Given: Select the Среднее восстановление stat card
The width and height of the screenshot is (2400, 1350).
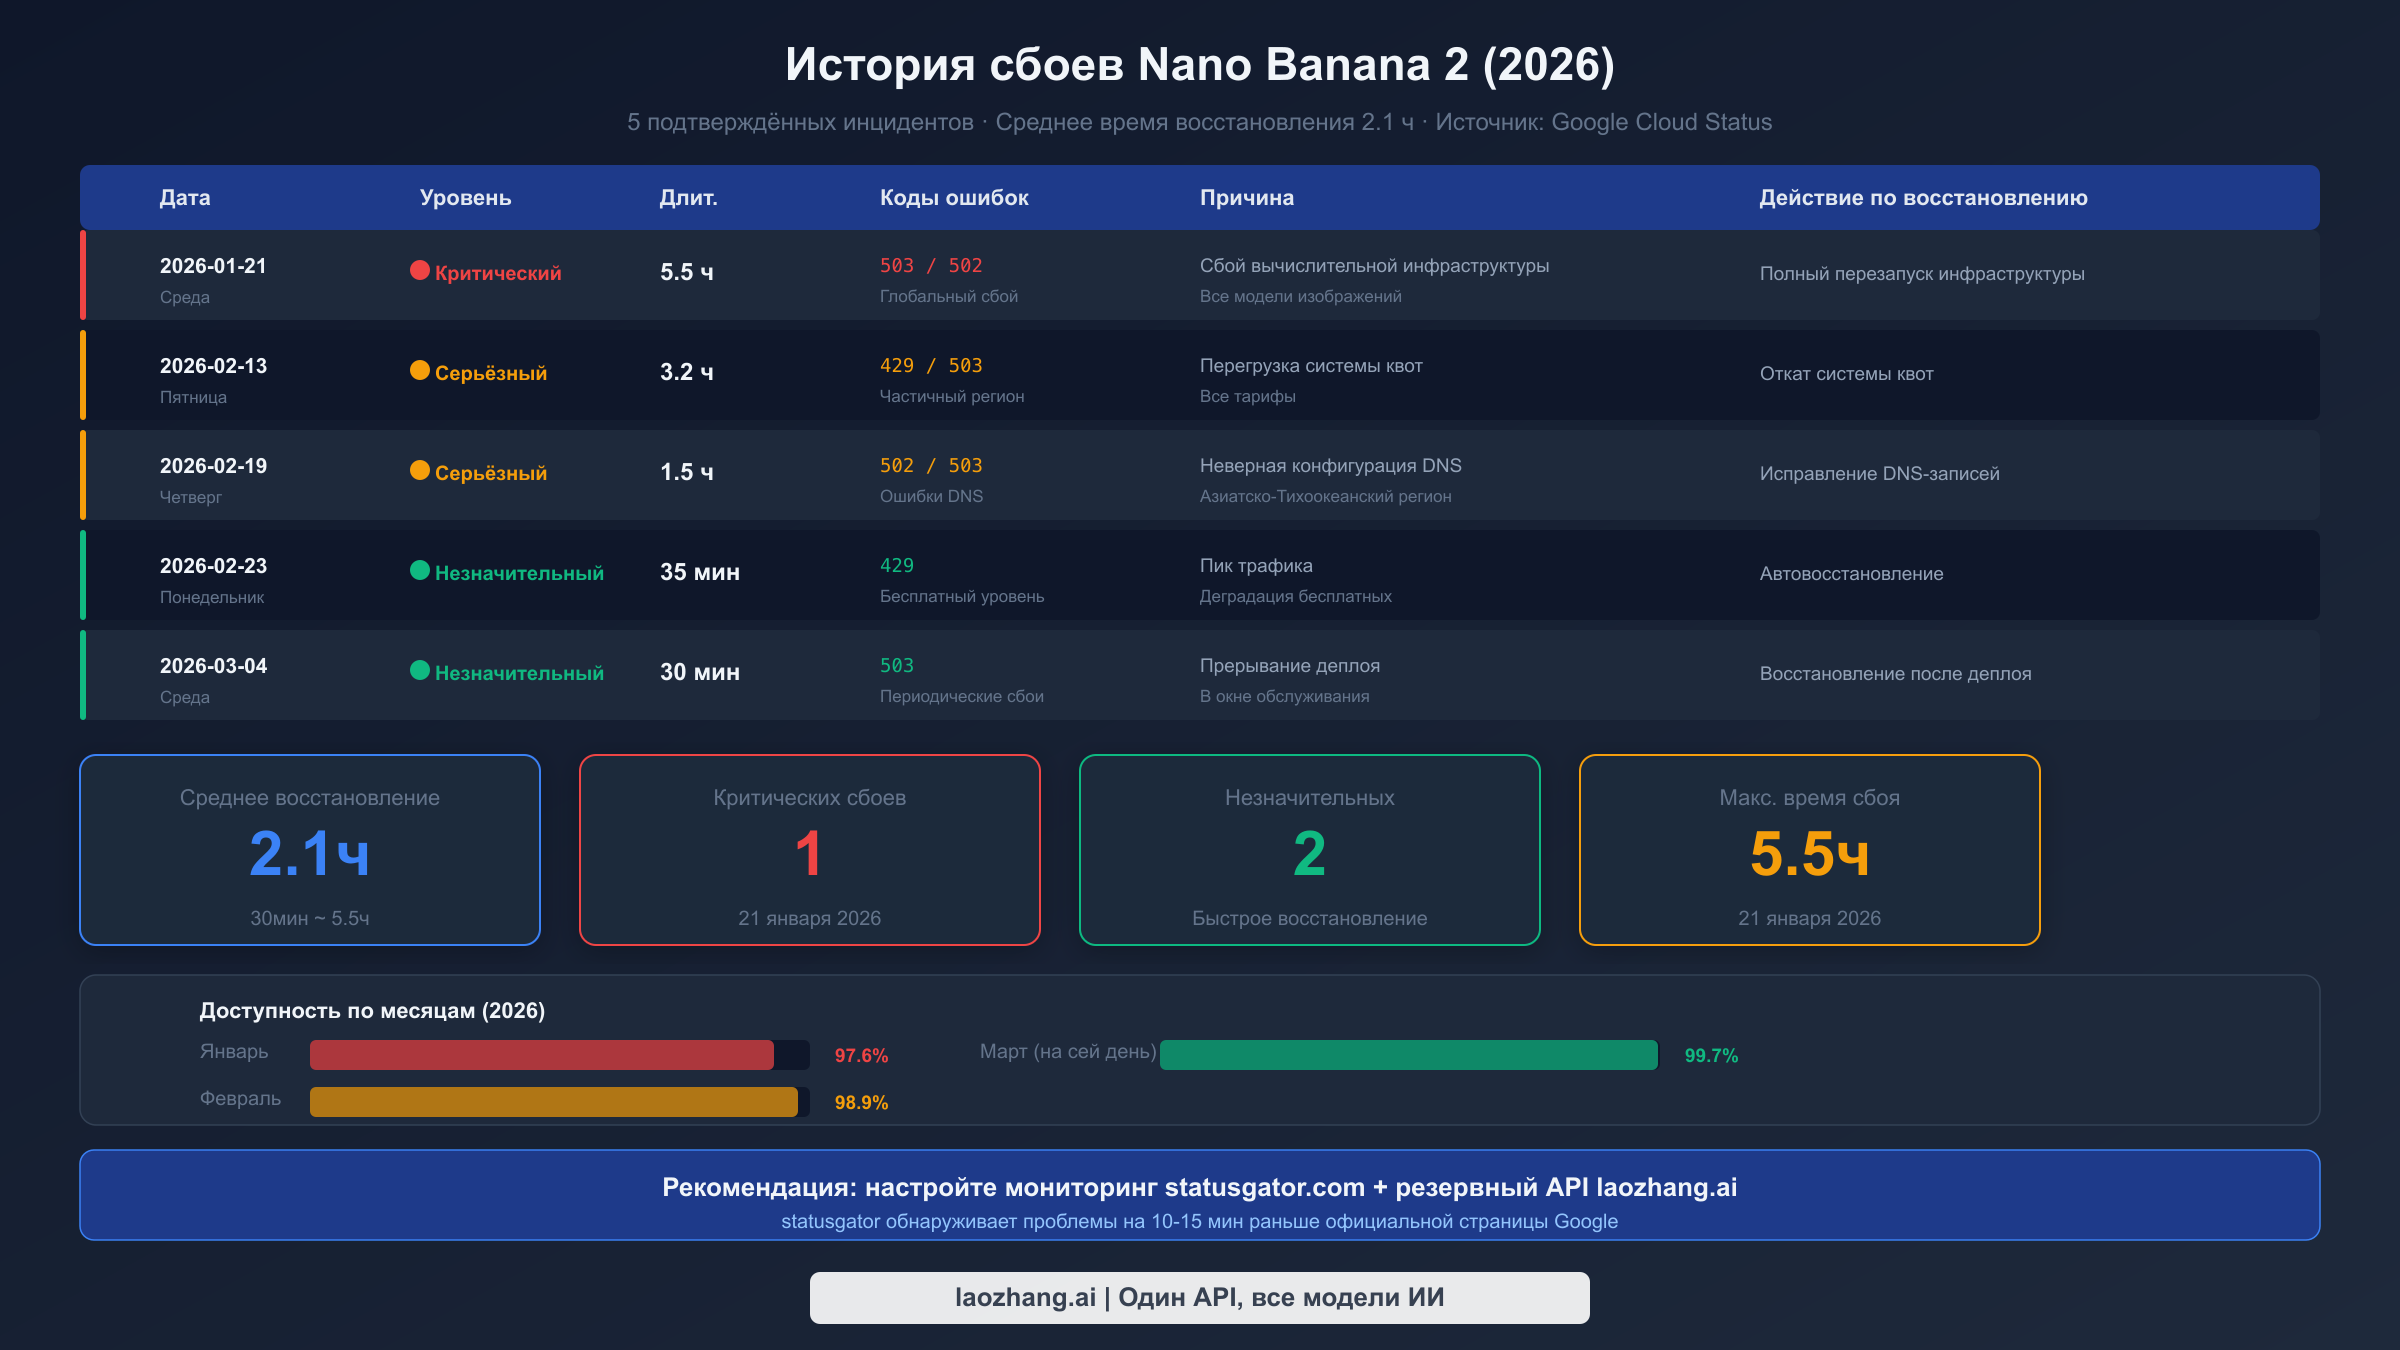Looking at the screenshot, I should tap(309, 849).
